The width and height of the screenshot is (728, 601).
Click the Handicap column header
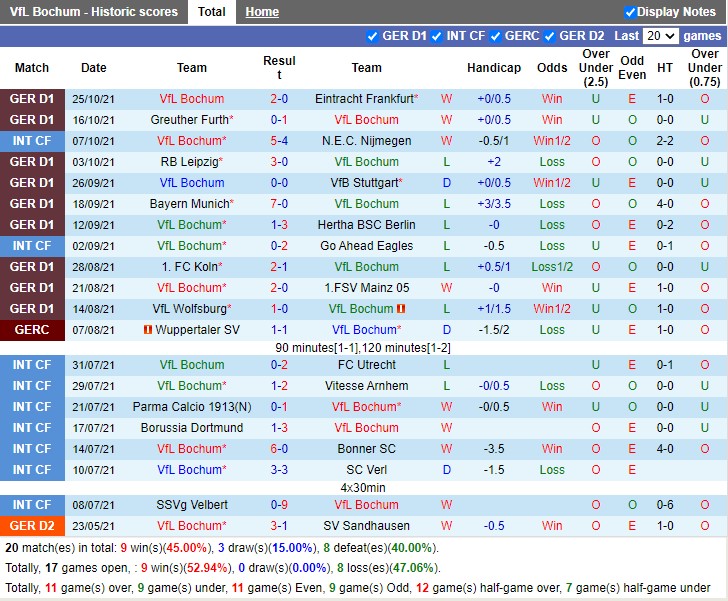pyautogui.click(x=493, y=68)
